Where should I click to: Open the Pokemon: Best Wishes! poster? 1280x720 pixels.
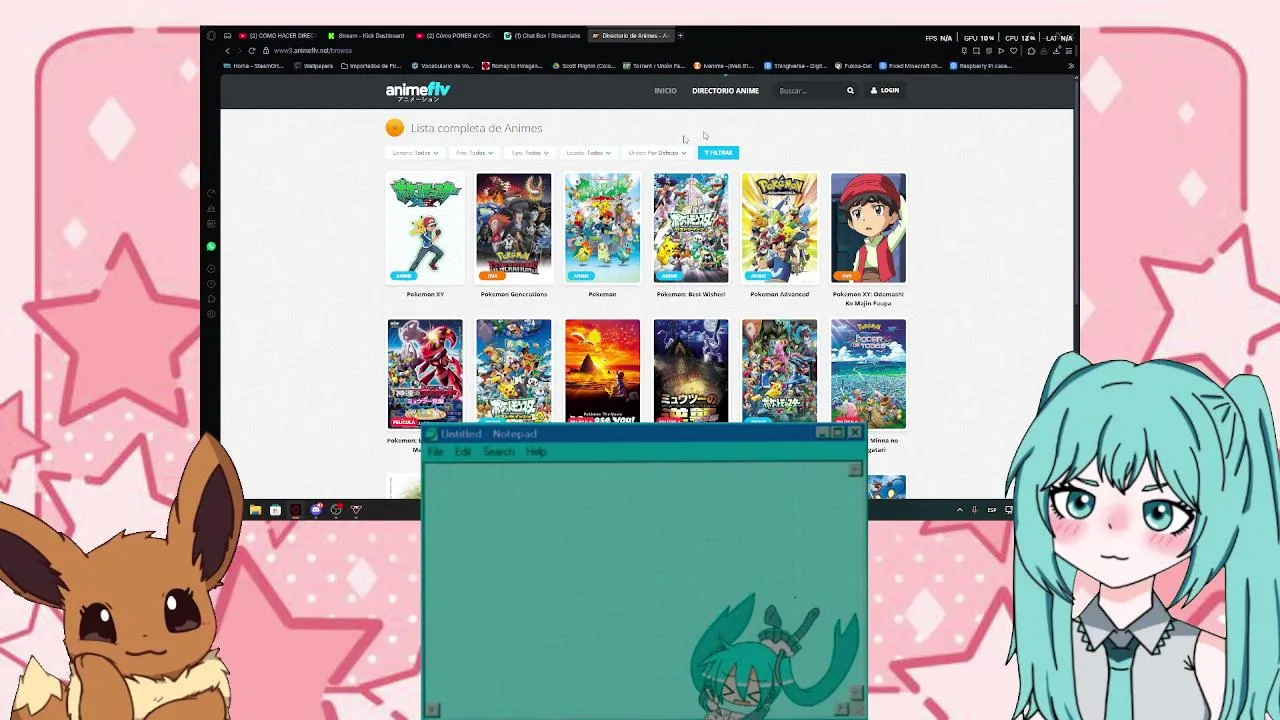pyautogui.click(x=691, y=228)
